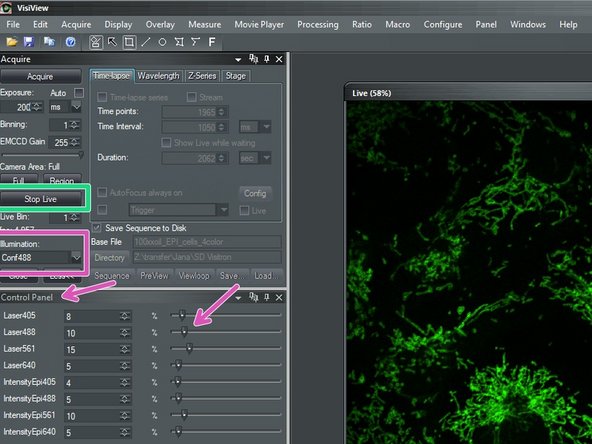Open the Control Panel options arrow menu
This screenshot has height=444, width=592.
pos(238,298)
